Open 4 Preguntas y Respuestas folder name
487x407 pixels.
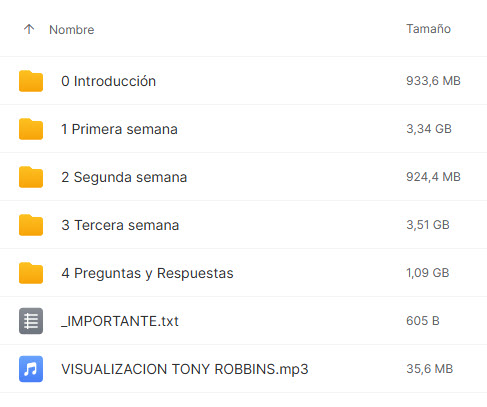147,273
